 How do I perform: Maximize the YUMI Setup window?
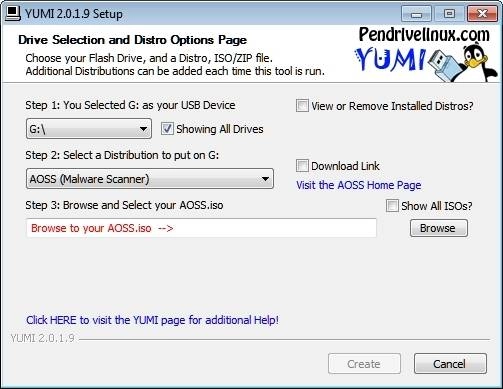point(449,14)
